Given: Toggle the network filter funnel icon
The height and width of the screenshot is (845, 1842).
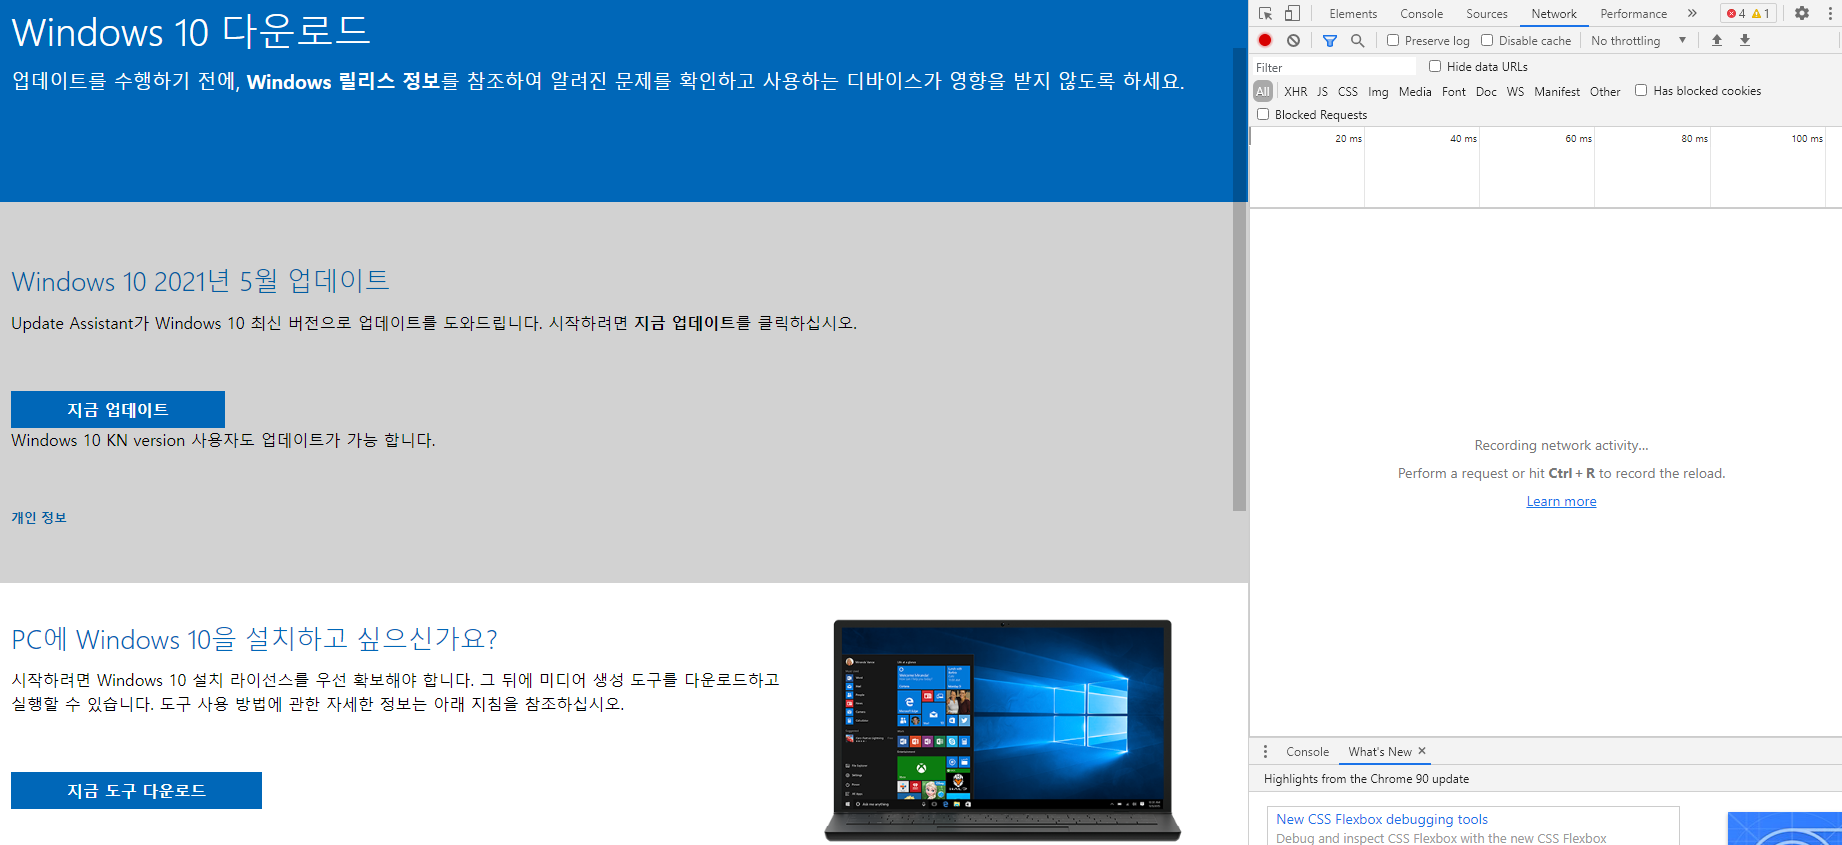Looking at the screenshot, I should 1330,40.
